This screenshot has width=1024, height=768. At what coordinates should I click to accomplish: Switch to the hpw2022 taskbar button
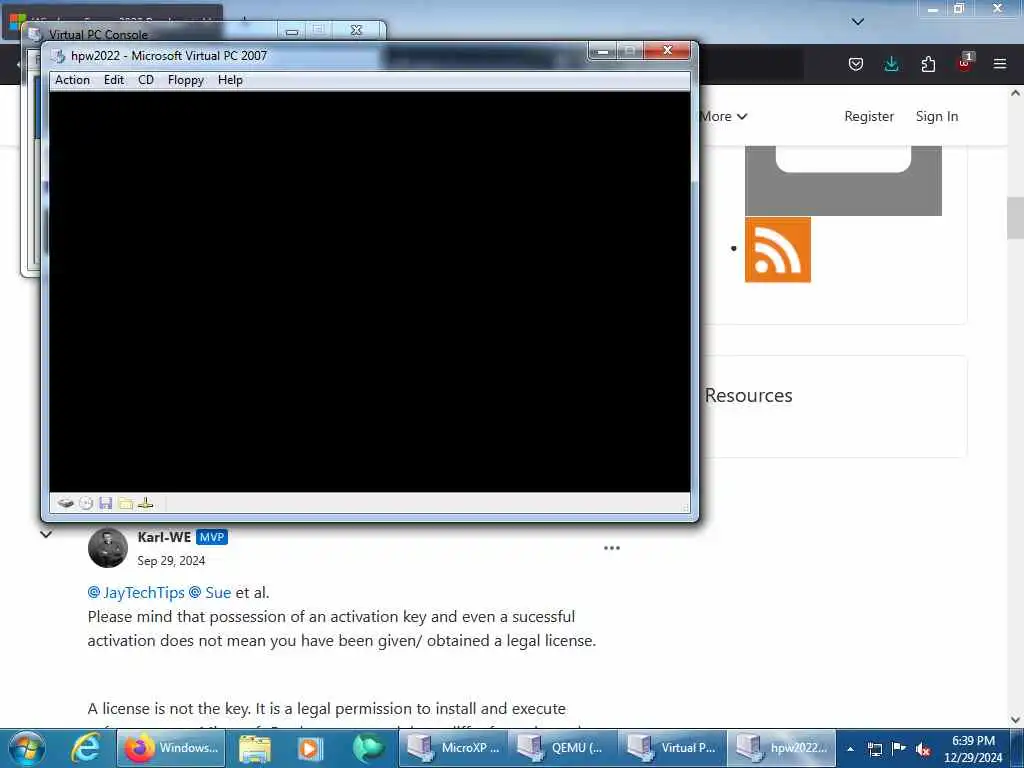pyautogui.click(x=781, y=748)
